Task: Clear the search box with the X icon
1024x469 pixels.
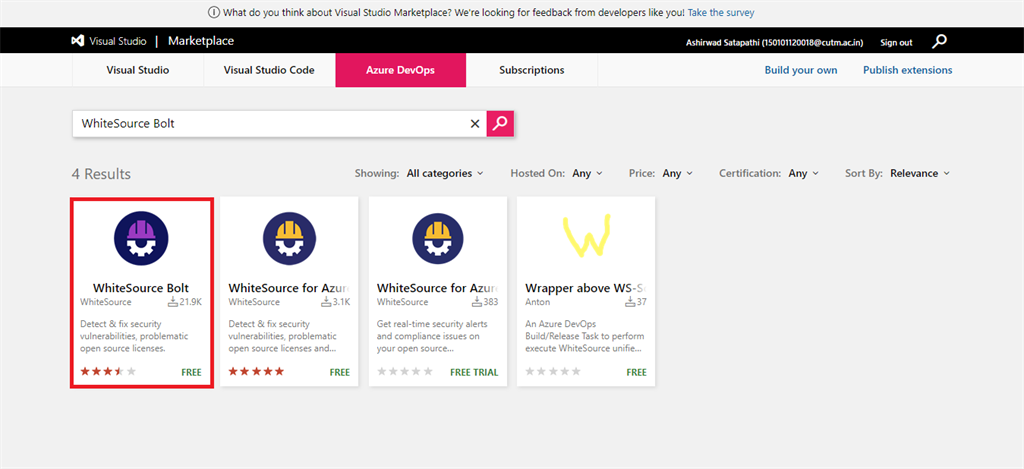Action: [x=475, y=123]
